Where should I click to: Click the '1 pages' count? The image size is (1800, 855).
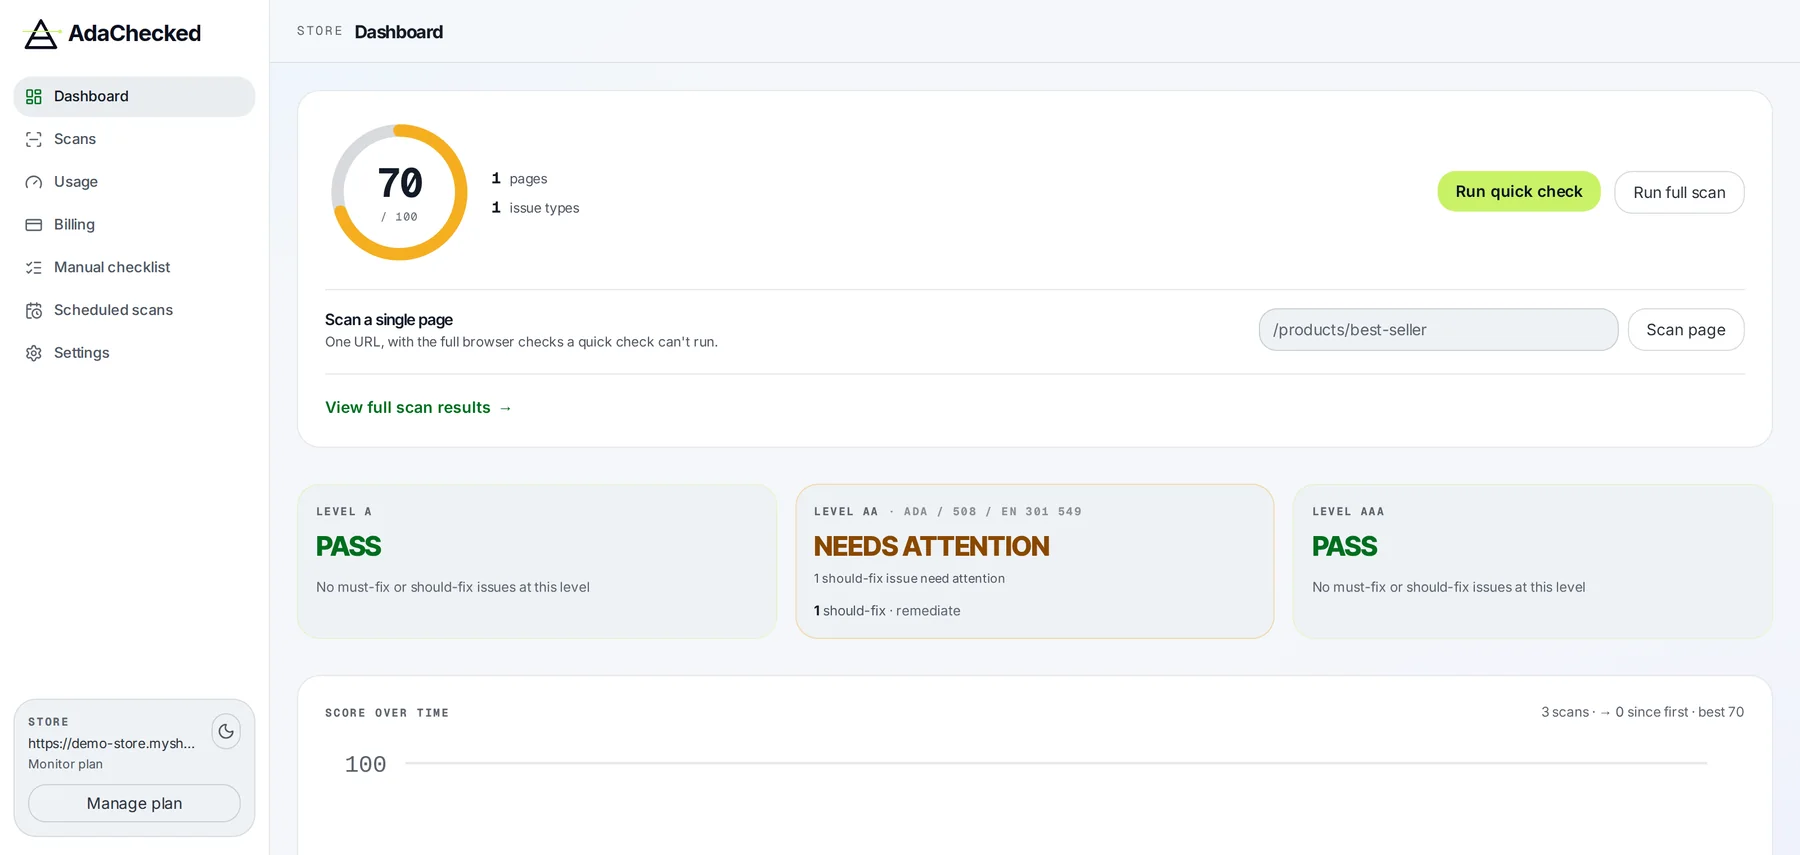point(519,179)
